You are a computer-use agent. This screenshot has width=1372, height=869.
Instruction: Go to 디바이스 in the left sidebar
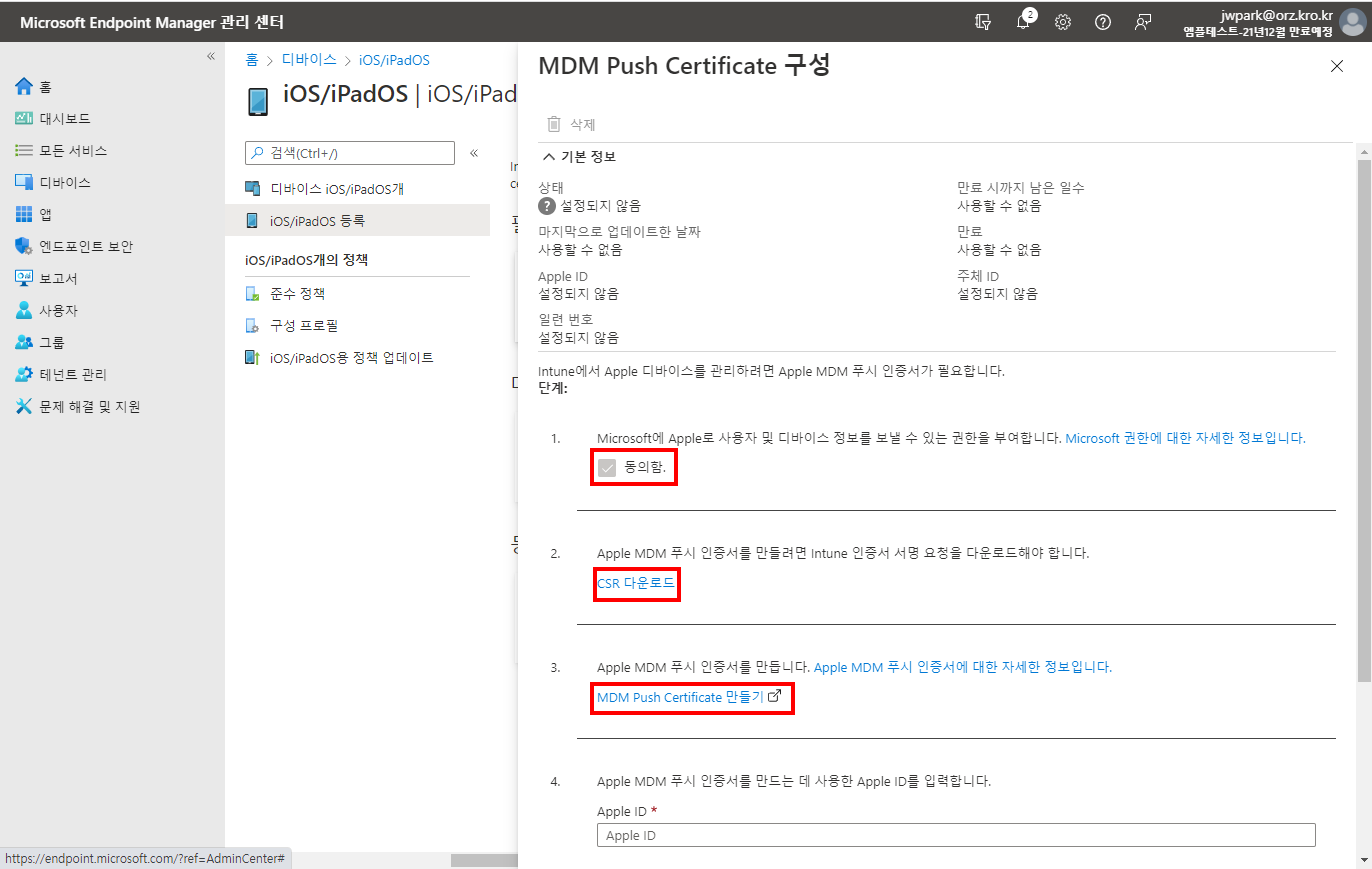click(53, 183)
